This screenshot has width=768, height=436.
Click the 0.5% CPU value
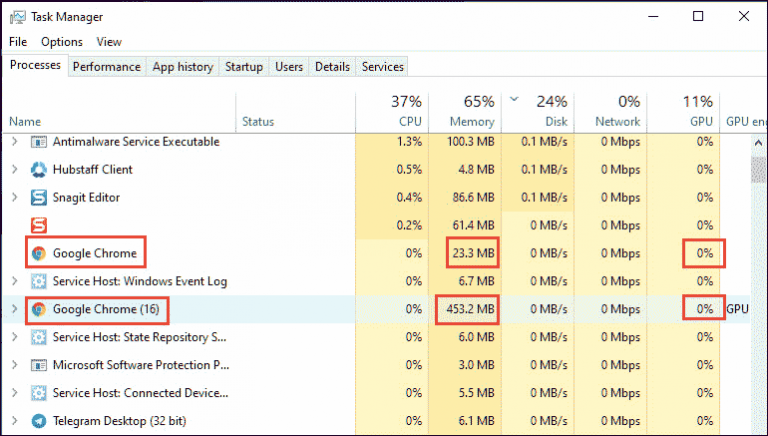point(409,170)
